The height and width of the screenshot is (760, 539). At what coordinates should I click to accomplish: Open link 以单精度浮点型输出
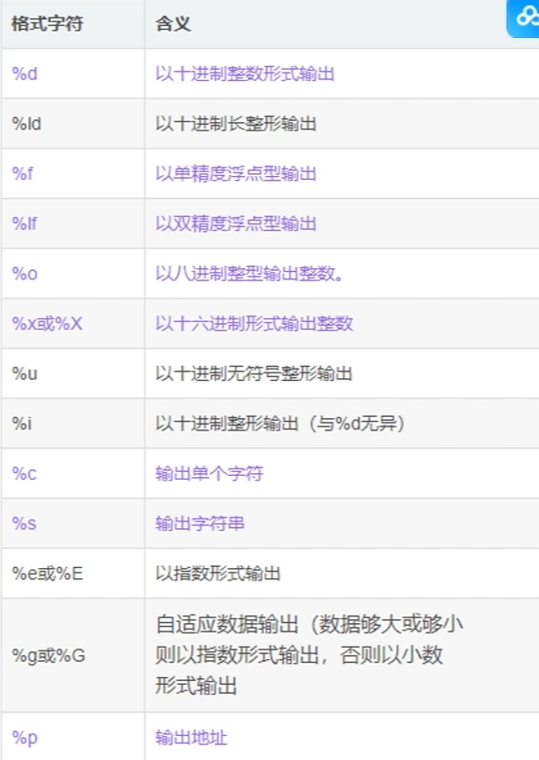point(236,174)
